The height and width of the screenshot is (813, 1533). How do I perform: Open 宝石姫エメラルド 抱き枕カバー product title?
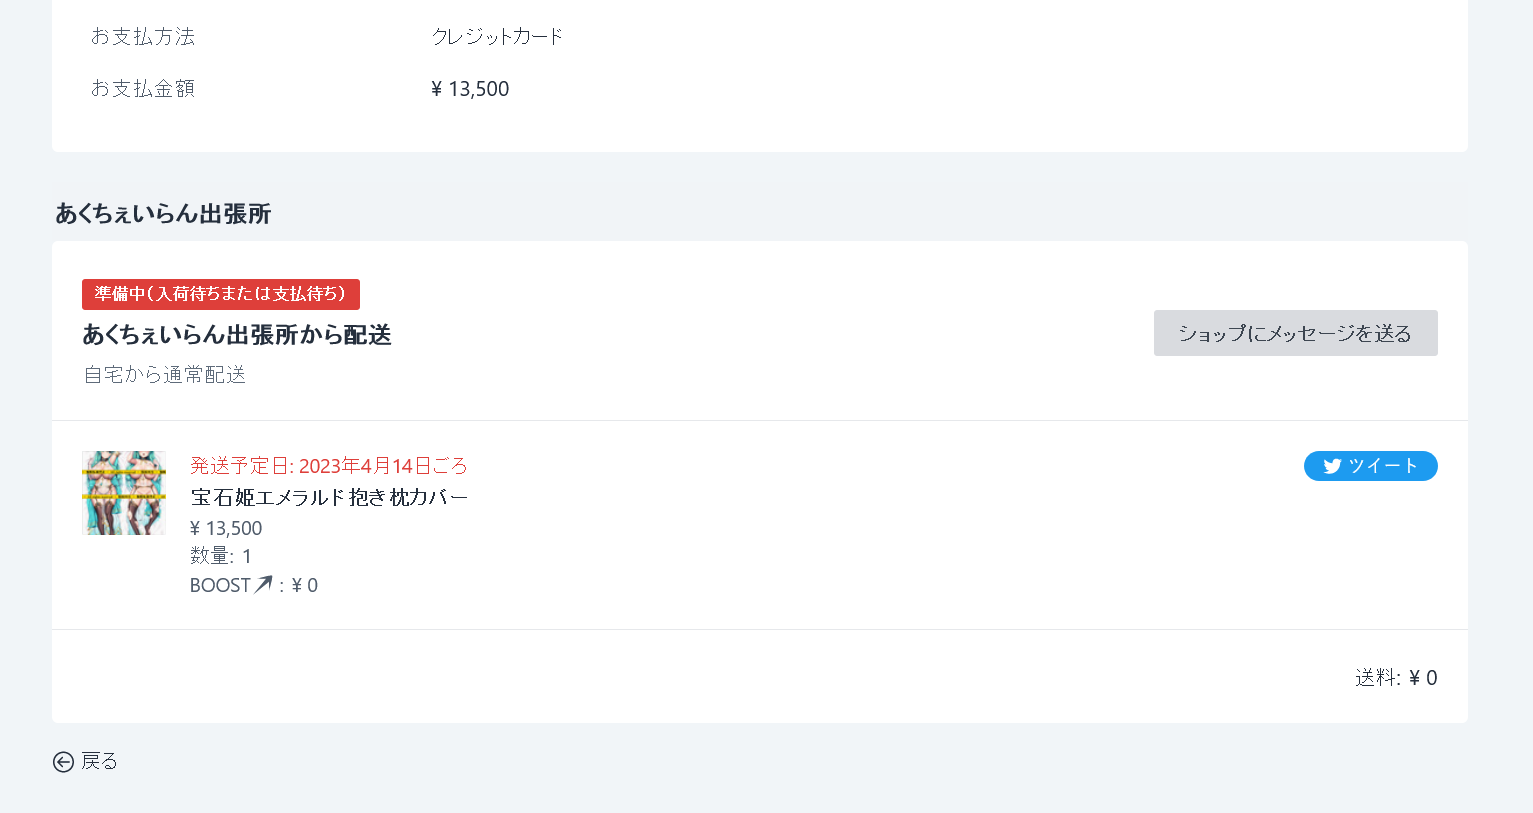pos(329,497)
